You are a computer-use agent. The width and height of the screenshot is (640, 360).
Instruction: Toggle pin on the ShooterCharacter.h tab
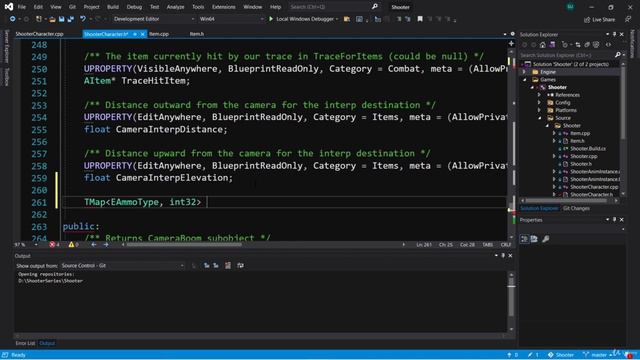(135, 34)
